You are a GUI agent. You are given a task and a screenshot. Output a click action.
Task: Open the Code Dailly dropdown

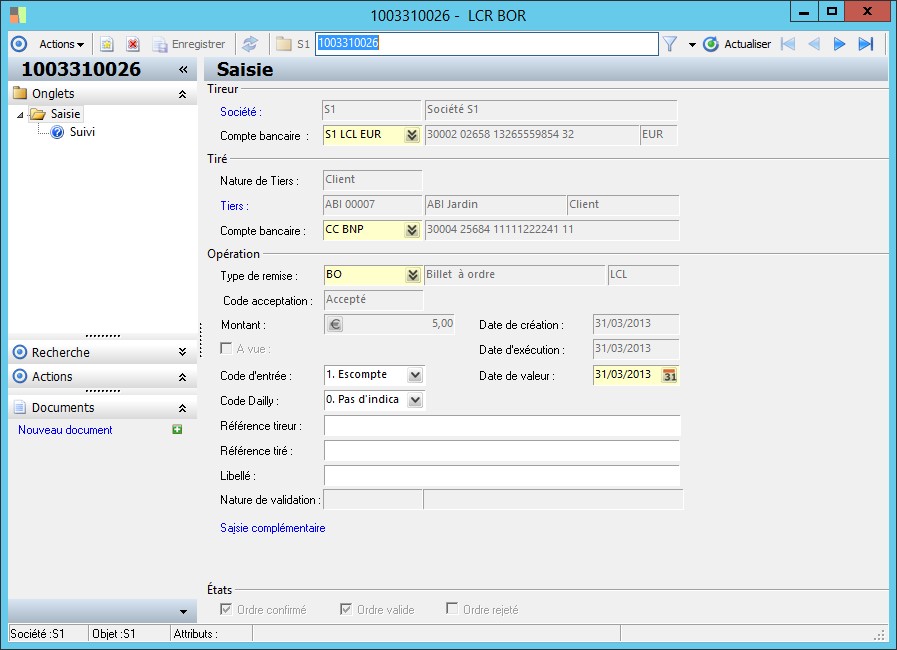[415, 400]
